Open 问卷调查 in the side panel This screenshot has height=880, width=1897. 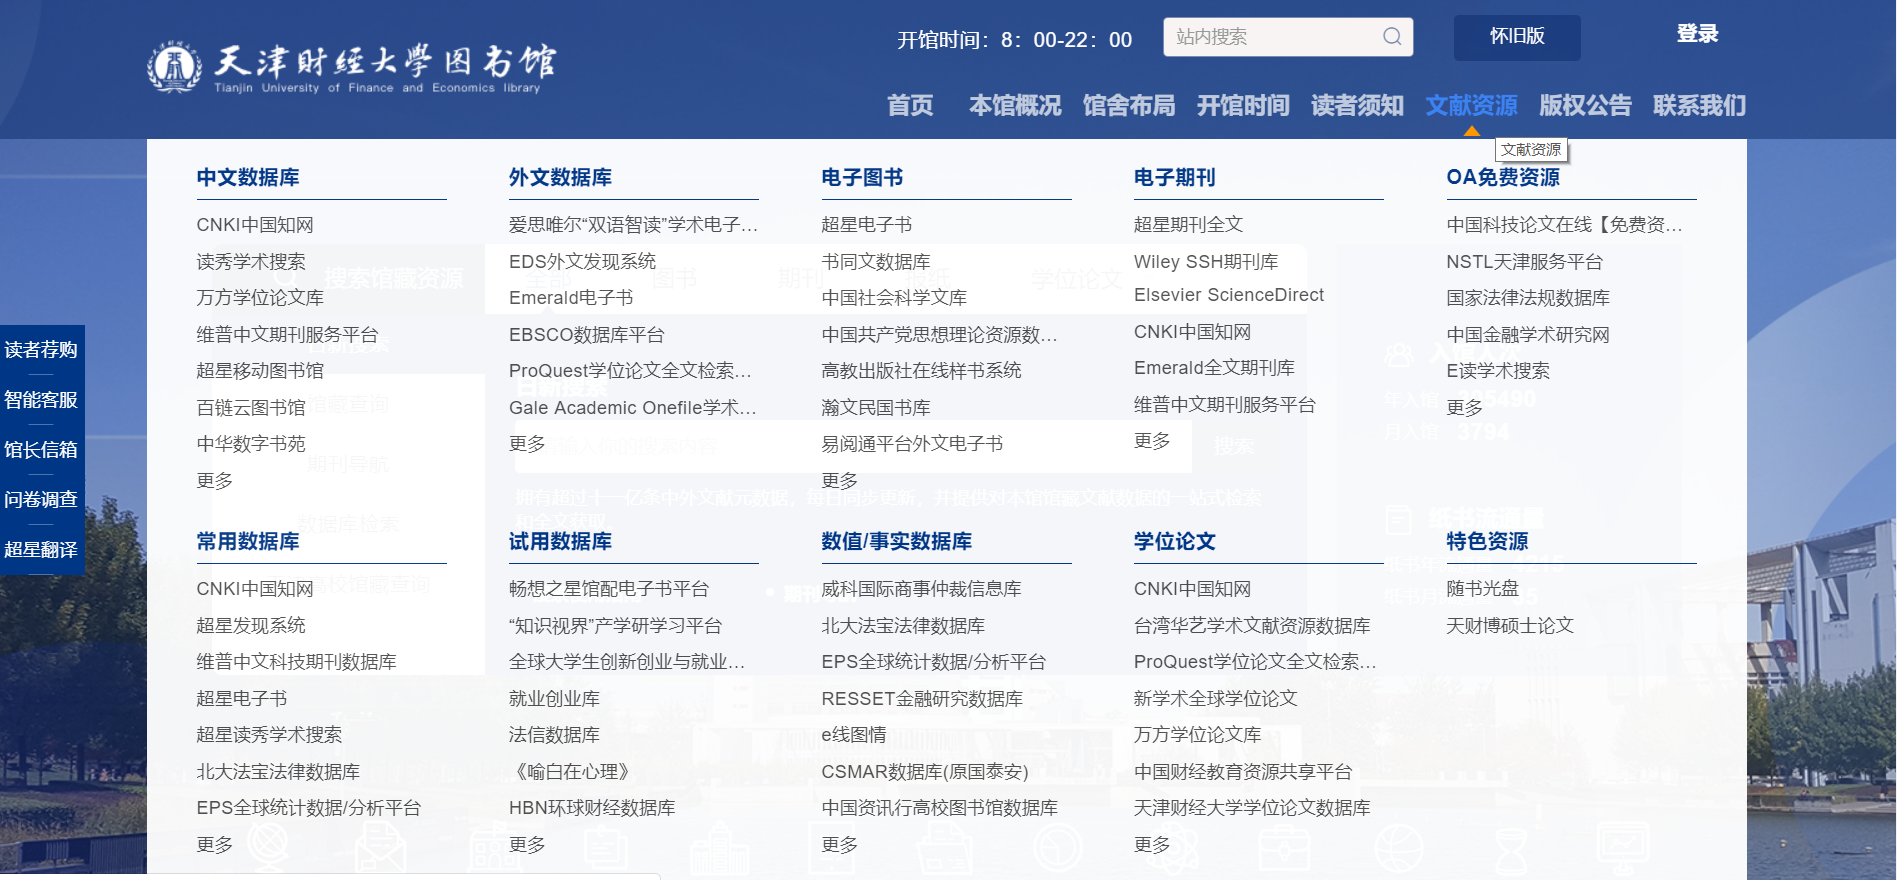41,500
